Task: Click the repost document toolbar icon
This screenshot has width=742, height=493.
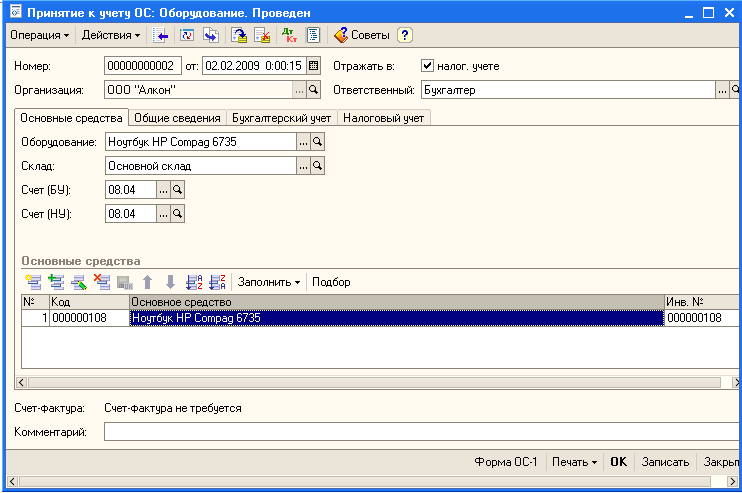Action: coord(187,35)
